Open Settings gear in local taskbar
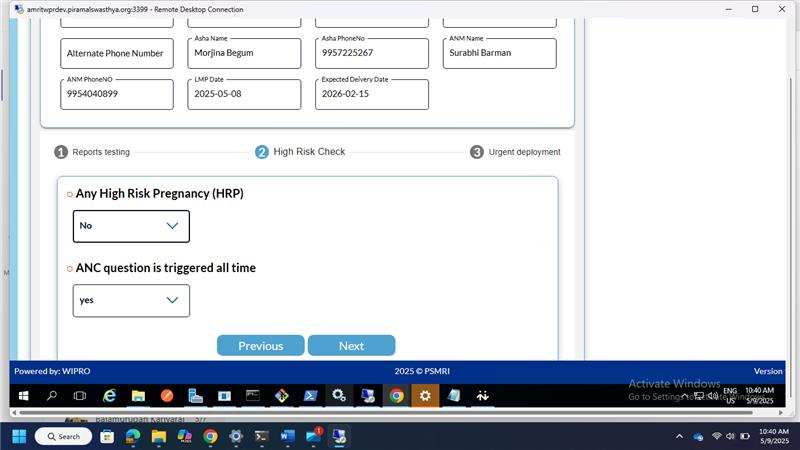Viewport: 800px width, 450px height. tap(236, 437)
